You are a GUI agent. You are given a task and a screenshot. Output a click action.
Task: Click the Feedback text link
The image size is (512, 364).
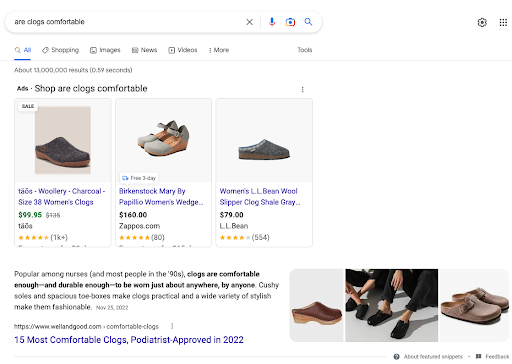tap(497, 357)
